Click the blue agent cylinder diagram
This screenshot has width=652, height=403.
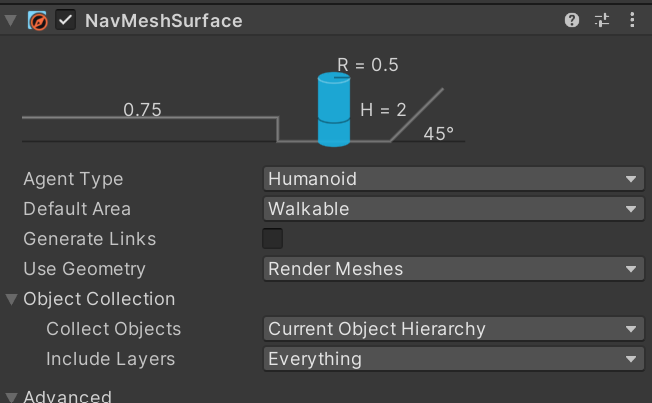pos(334,109)
